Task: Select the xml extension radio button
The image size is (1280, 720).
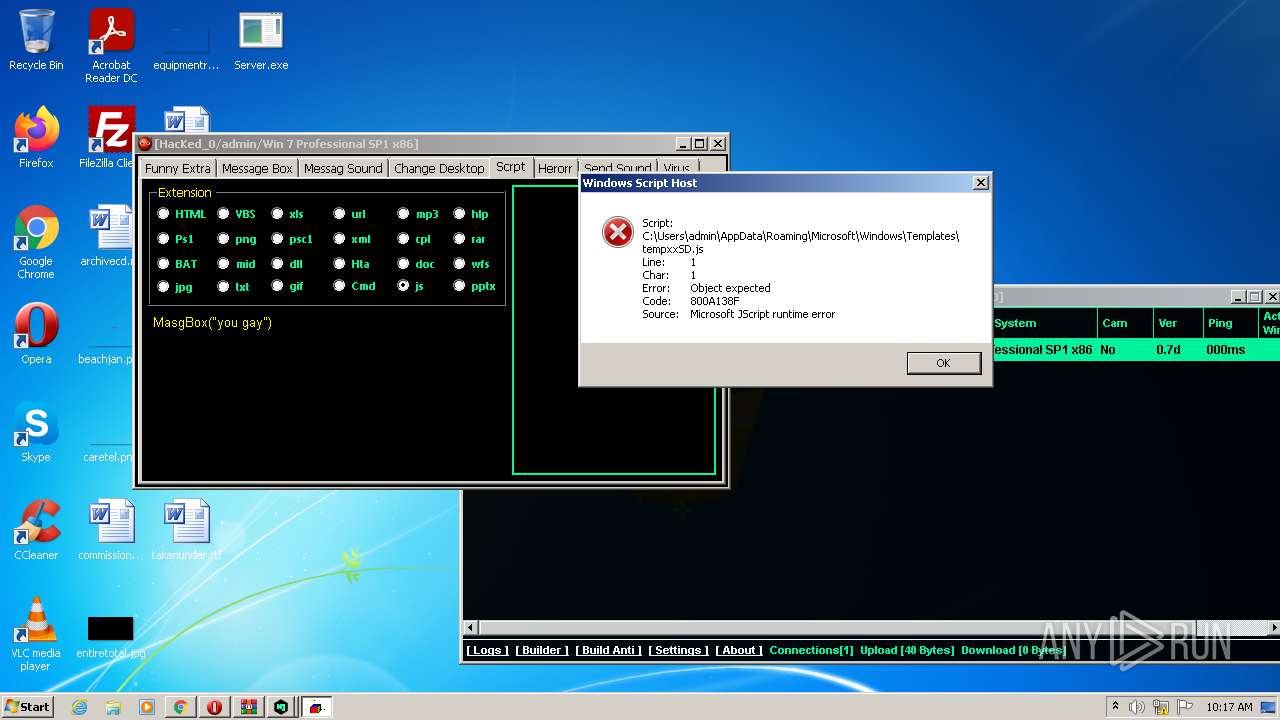Action: click(339, 239)
